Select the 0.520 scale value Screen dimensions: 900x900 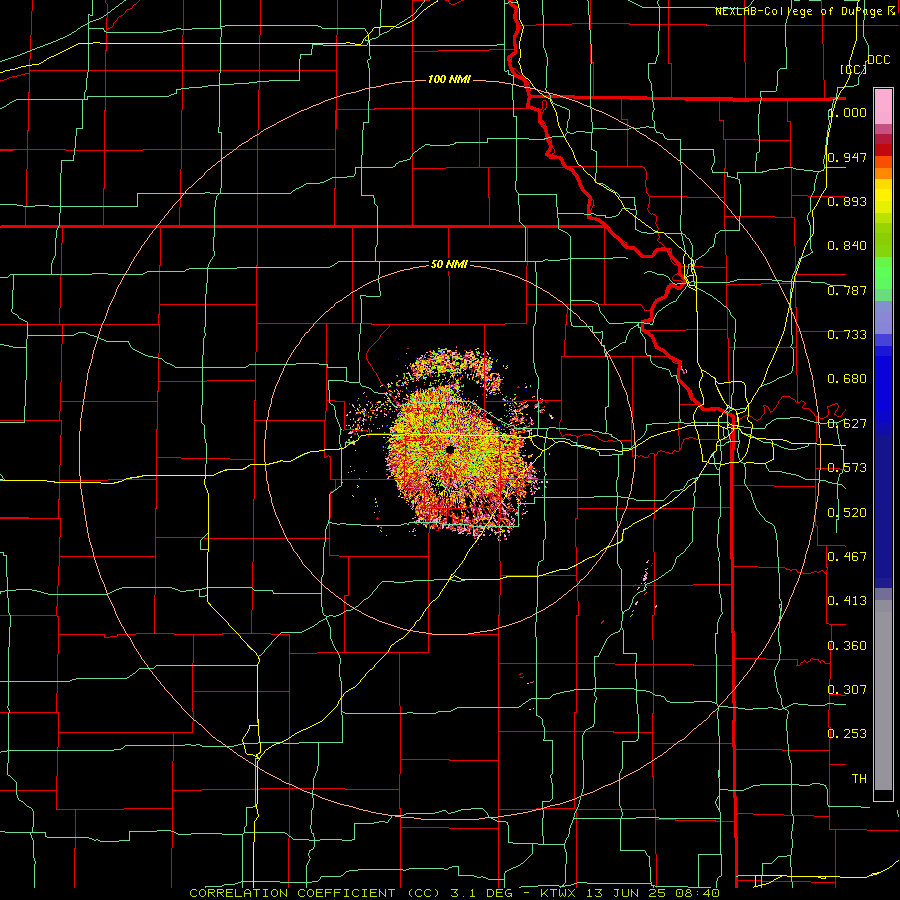click(x=847, y=512)
